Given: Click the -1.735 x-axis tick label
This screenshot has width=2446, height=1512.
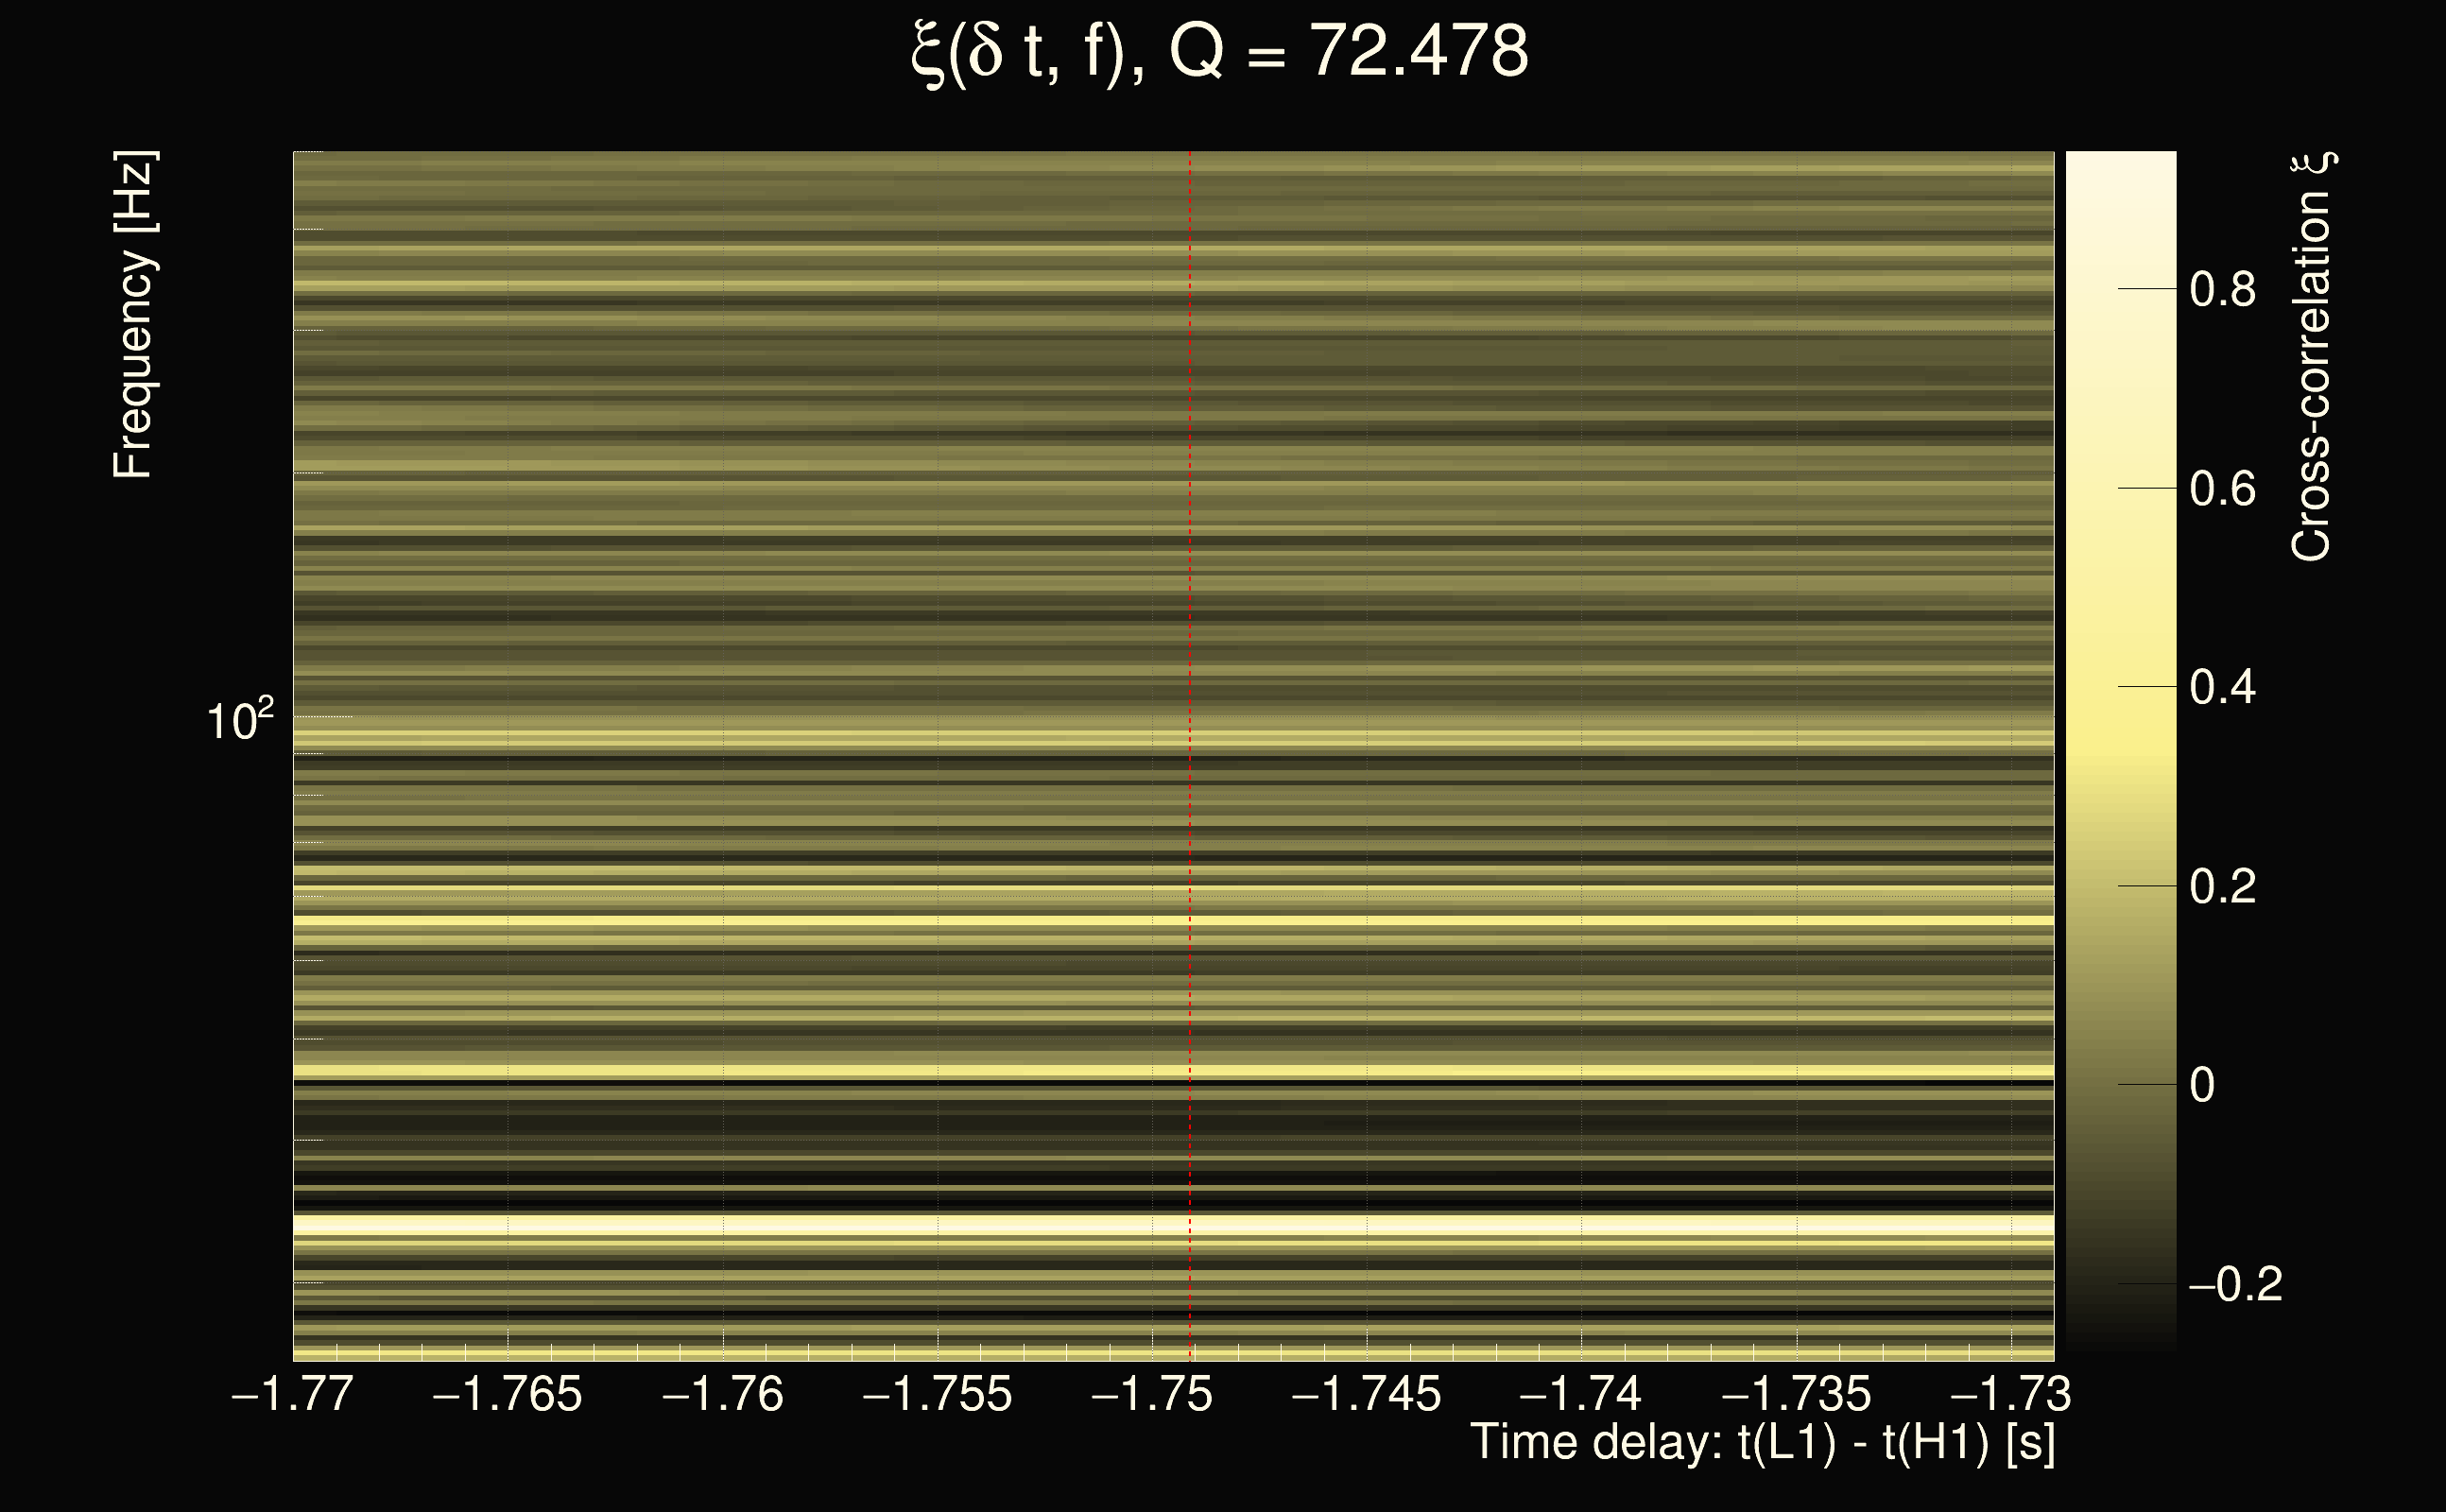Looking at the screenshot, I should [x=1796, y=1394].
